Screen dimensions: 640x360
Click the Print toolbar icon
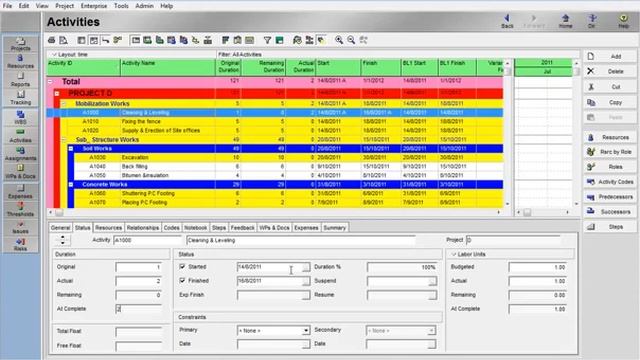[x=51, y=40]
